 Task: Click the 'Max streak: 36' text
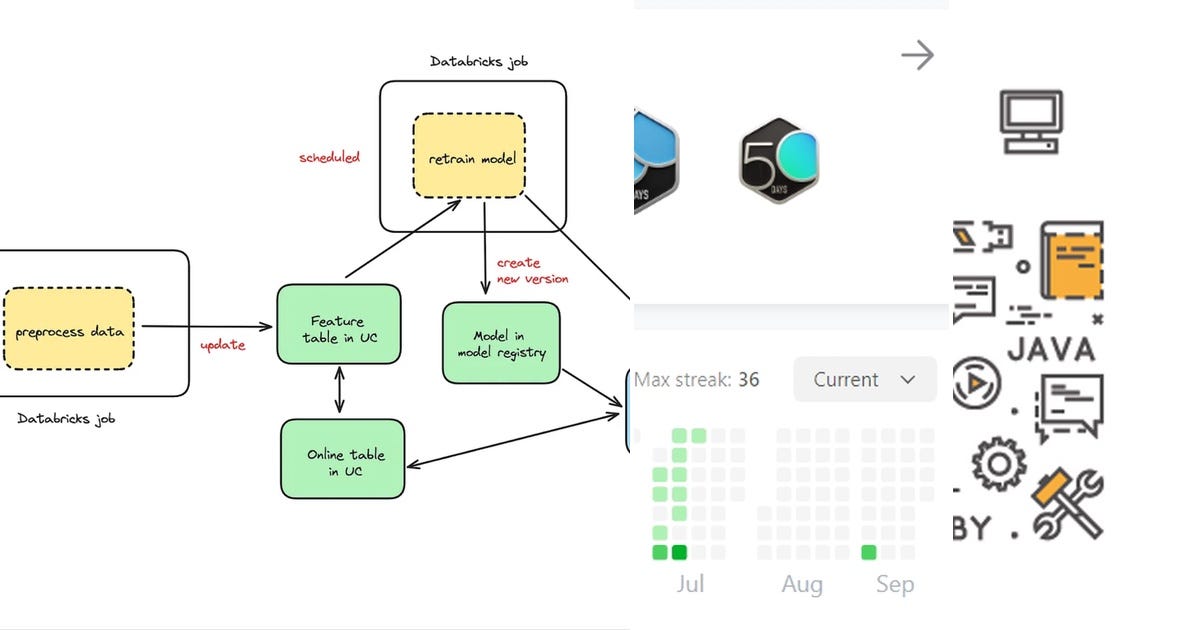pos(697,380)
